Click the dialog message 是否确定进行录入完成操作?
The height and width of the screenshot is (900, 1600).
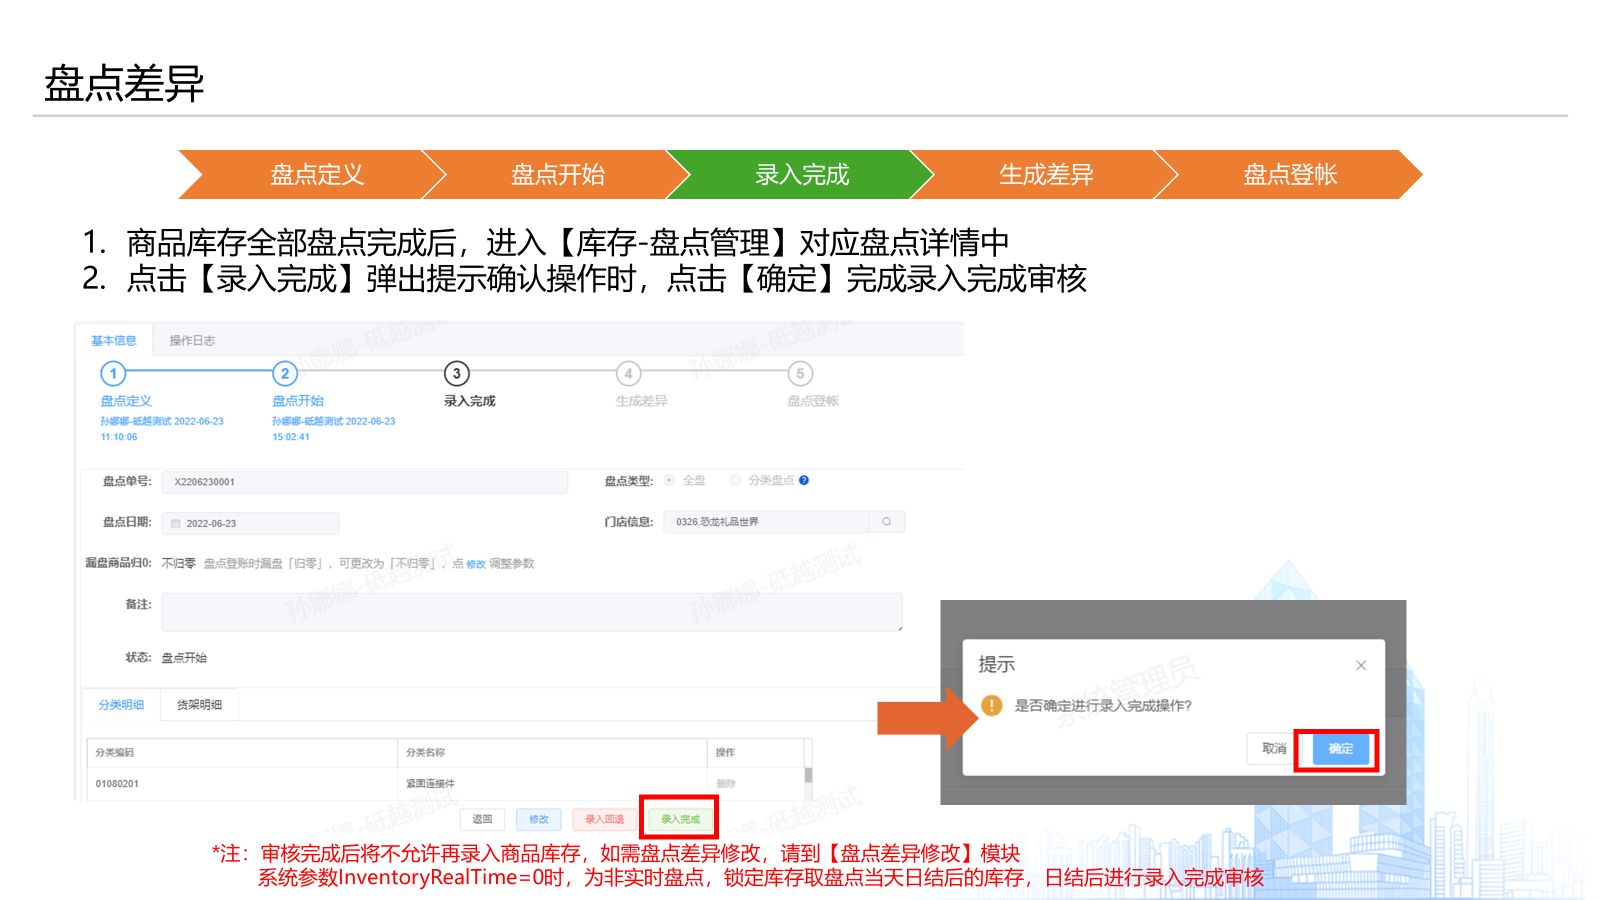(1103, 706)
